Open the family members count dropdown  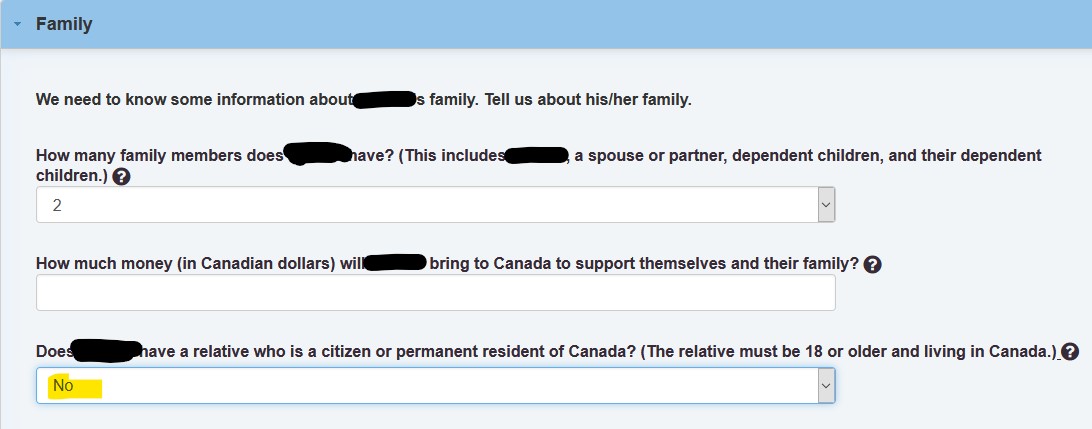tap(435, 205)
